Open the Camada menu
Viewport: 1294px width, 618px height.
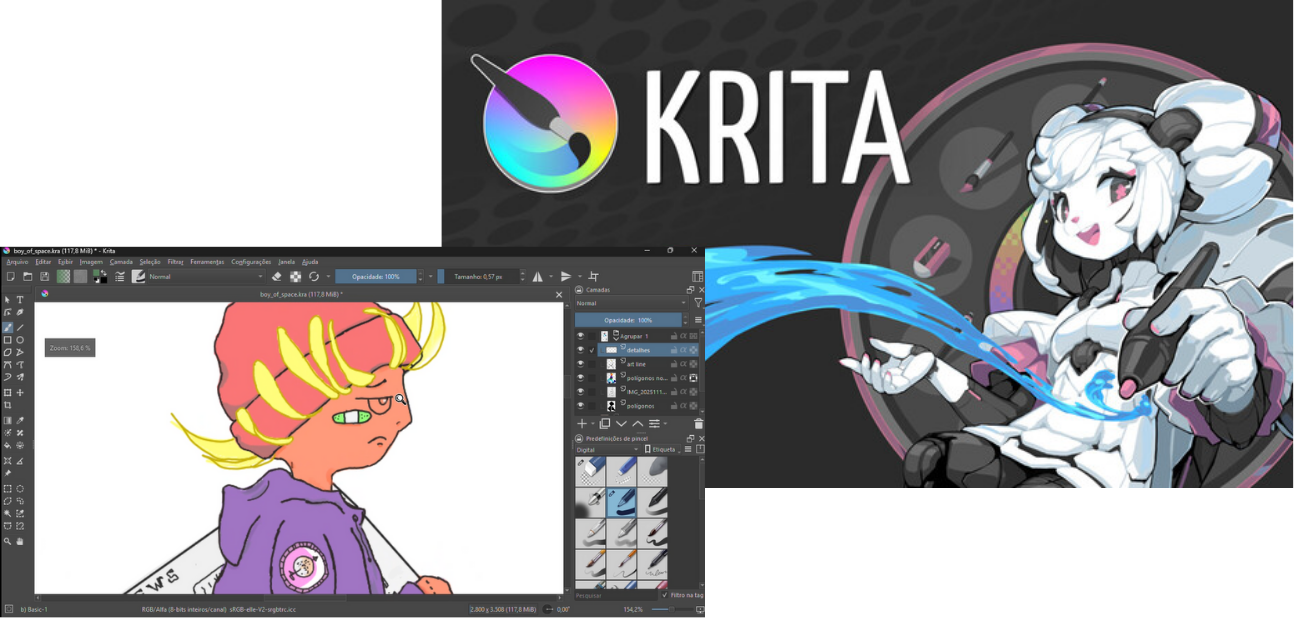[121, 262]
